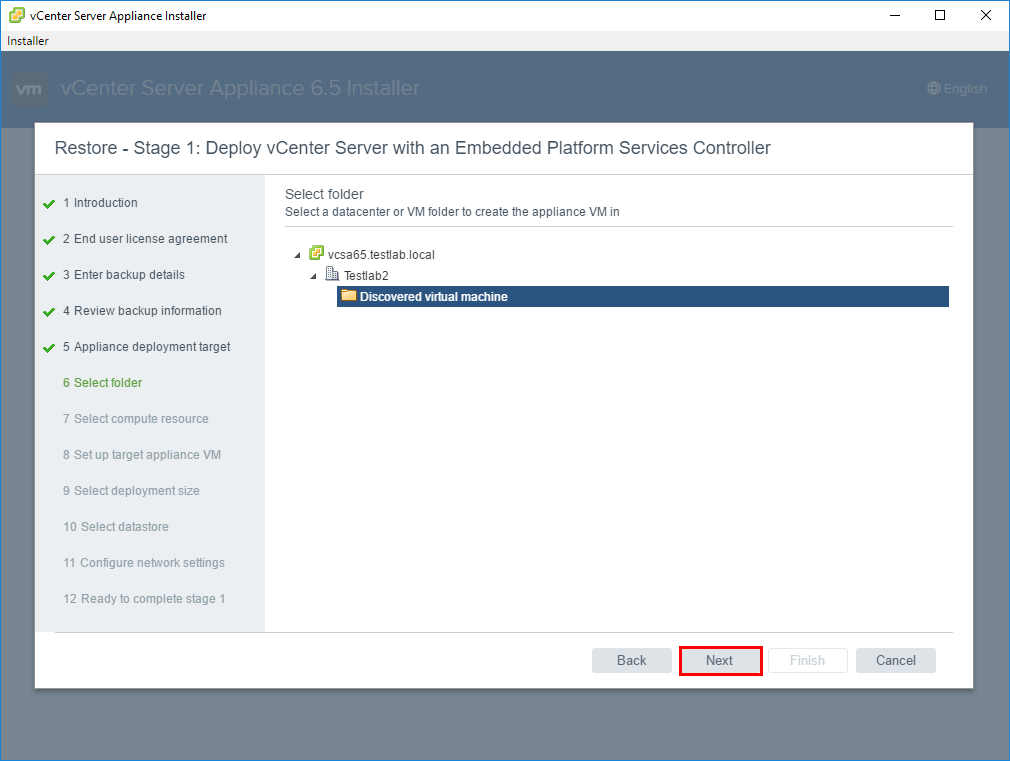Click the vCenter Server Appliance 6.5 Installer heading
The height and width of the screenshot is (761, 1010).
(240, 88)
